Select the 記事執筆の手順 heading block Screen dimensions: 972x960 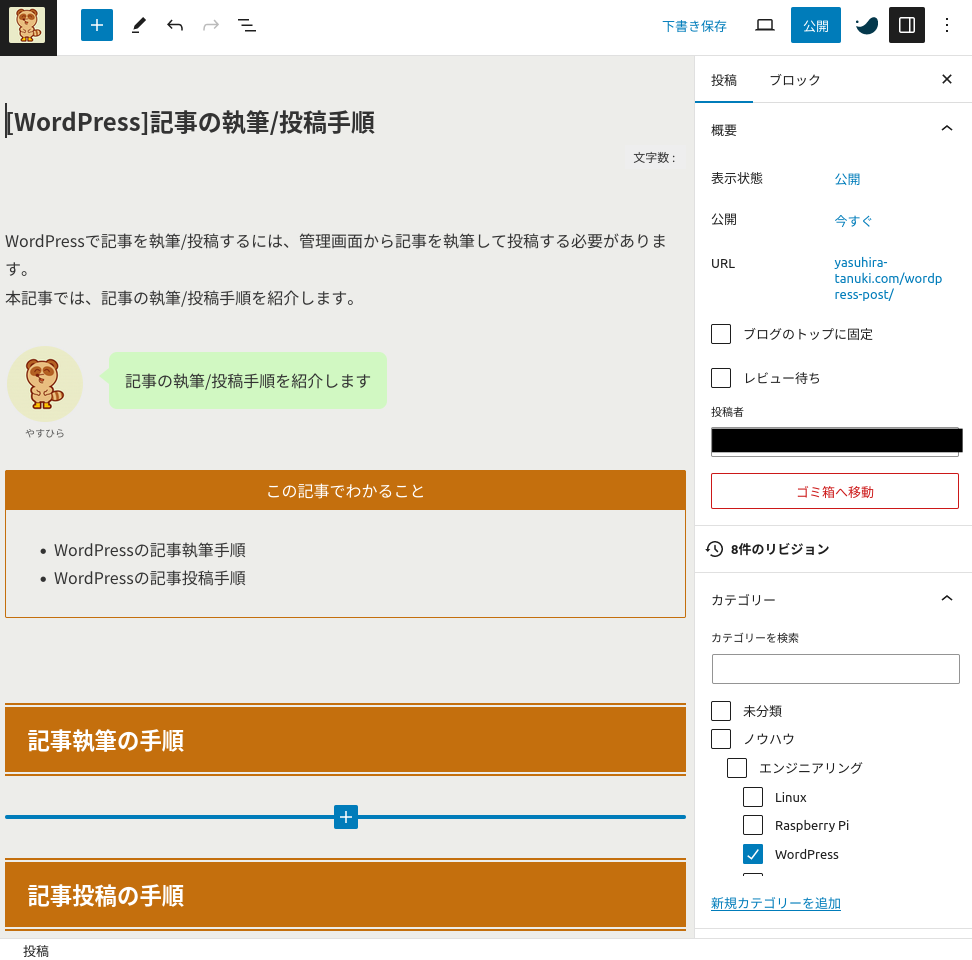(345, 740)
